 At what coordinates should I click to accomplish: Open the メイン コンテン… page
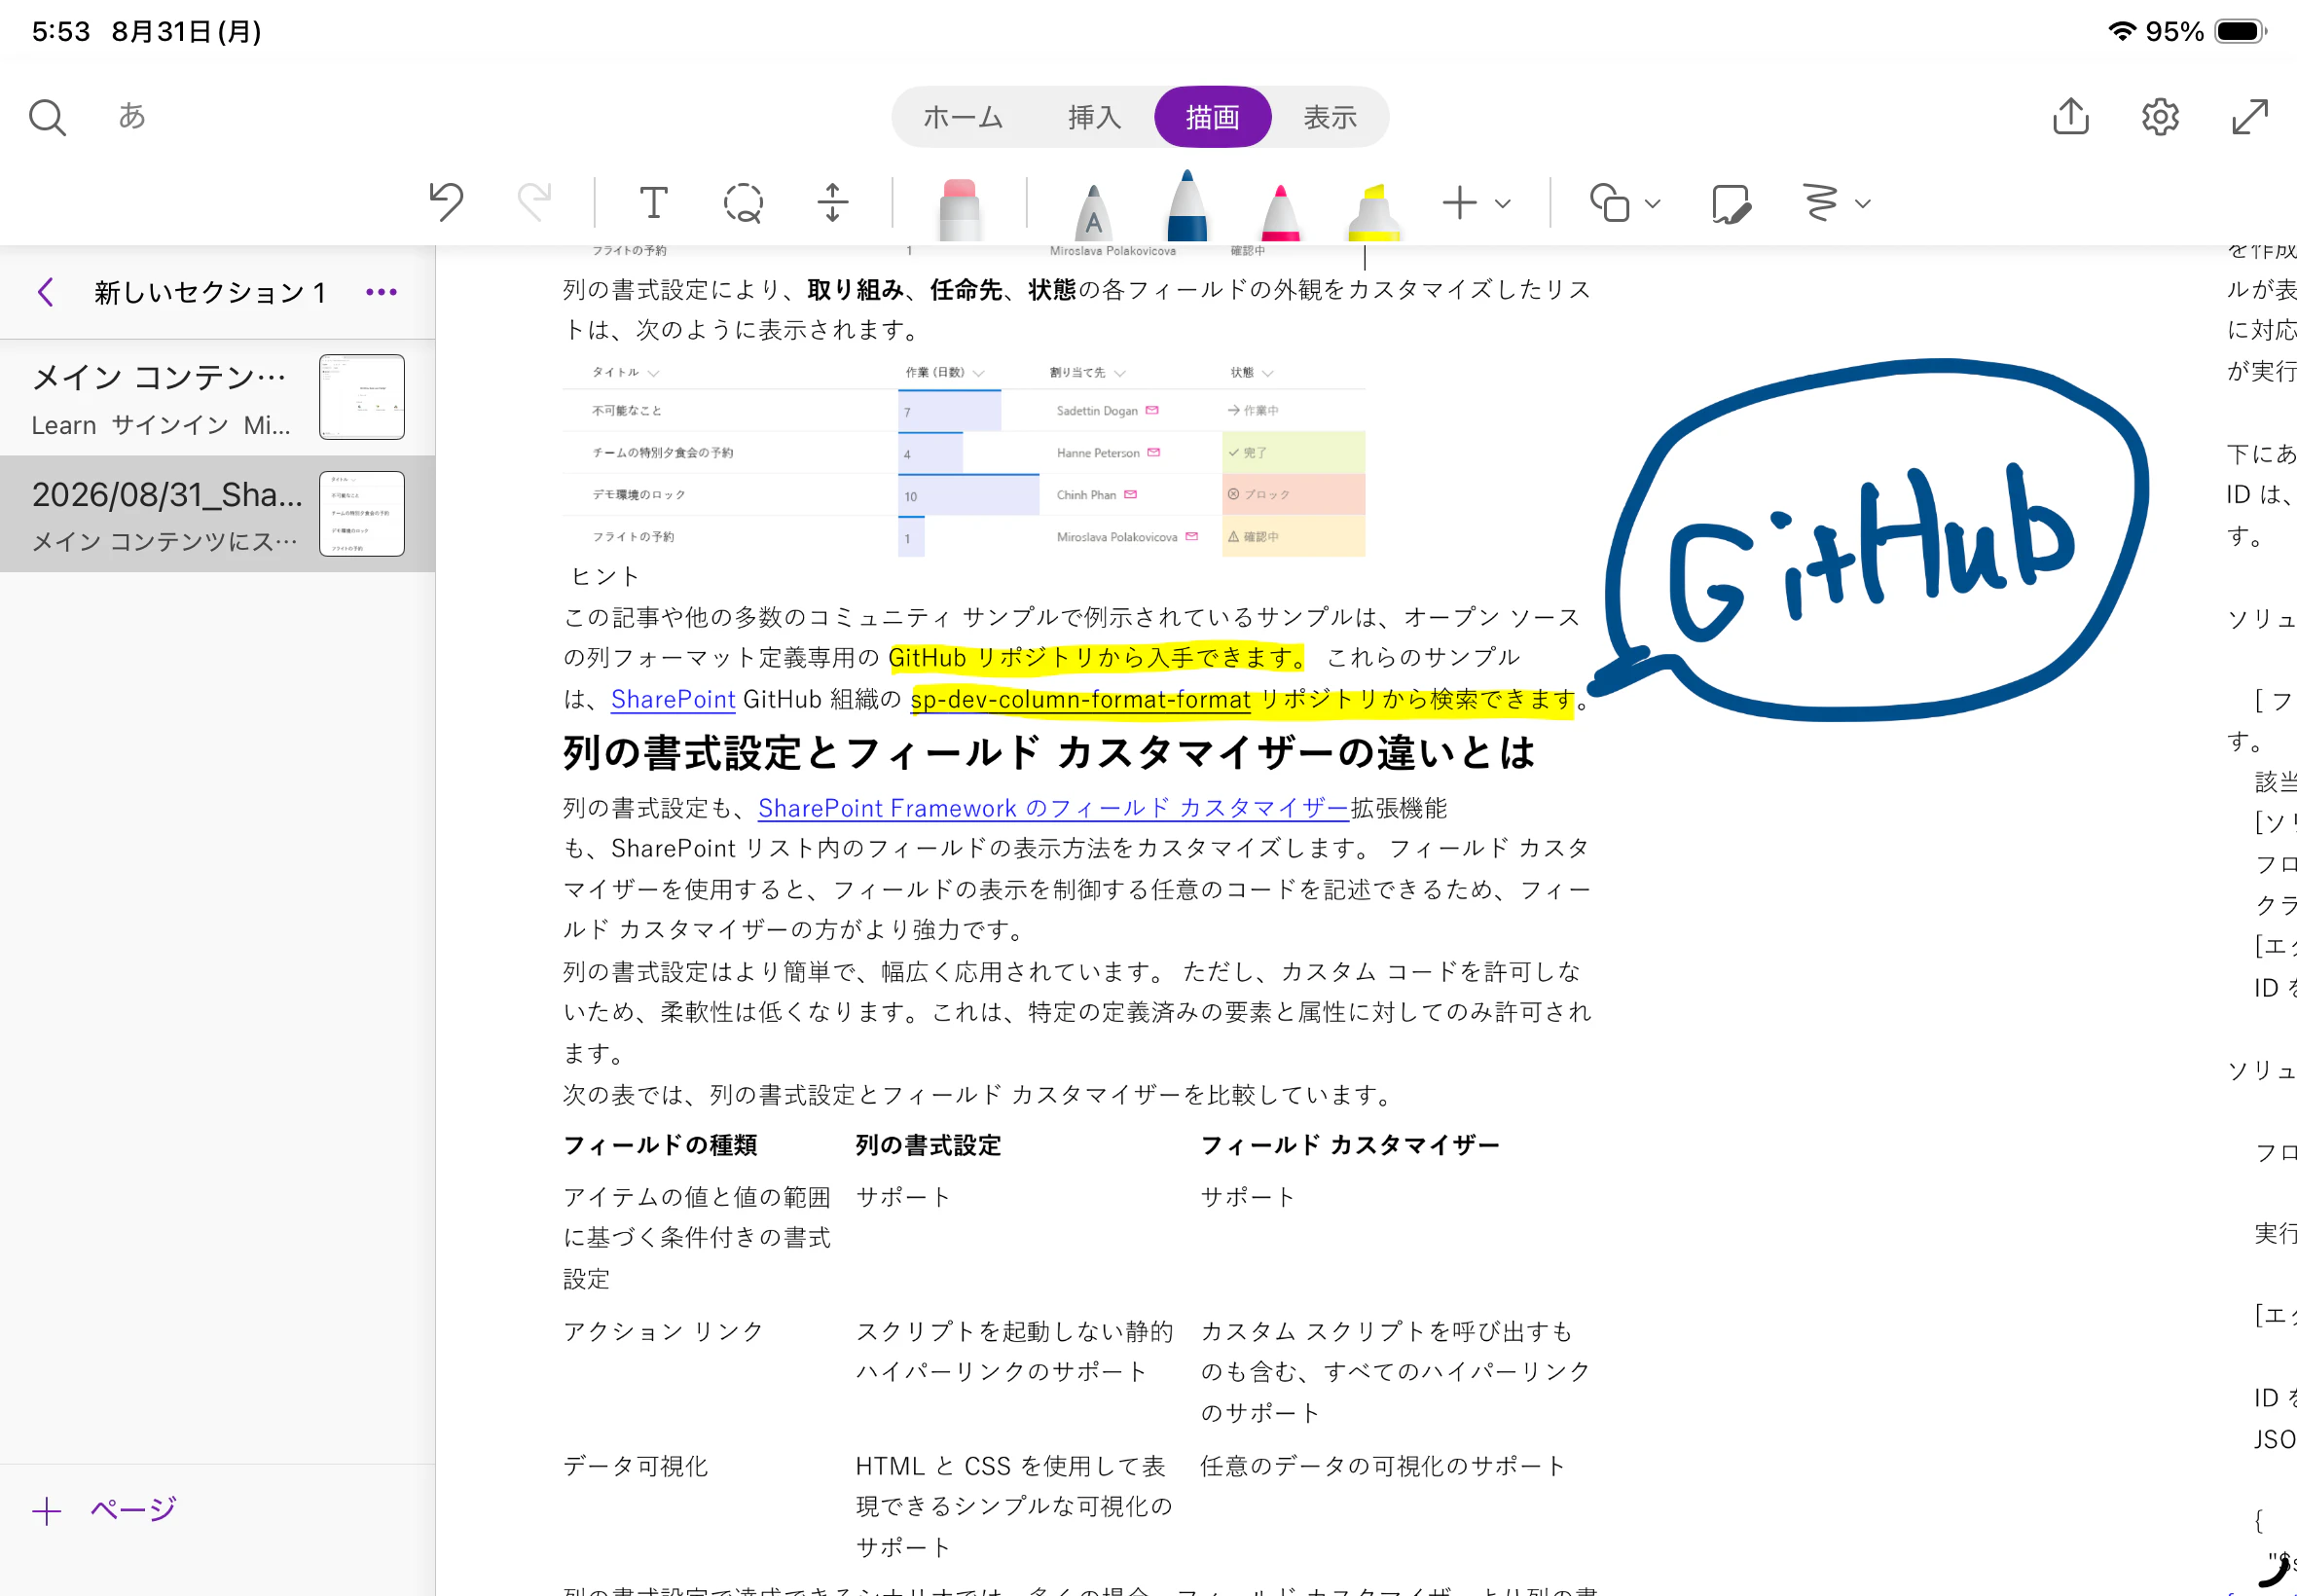click(217, 398)
